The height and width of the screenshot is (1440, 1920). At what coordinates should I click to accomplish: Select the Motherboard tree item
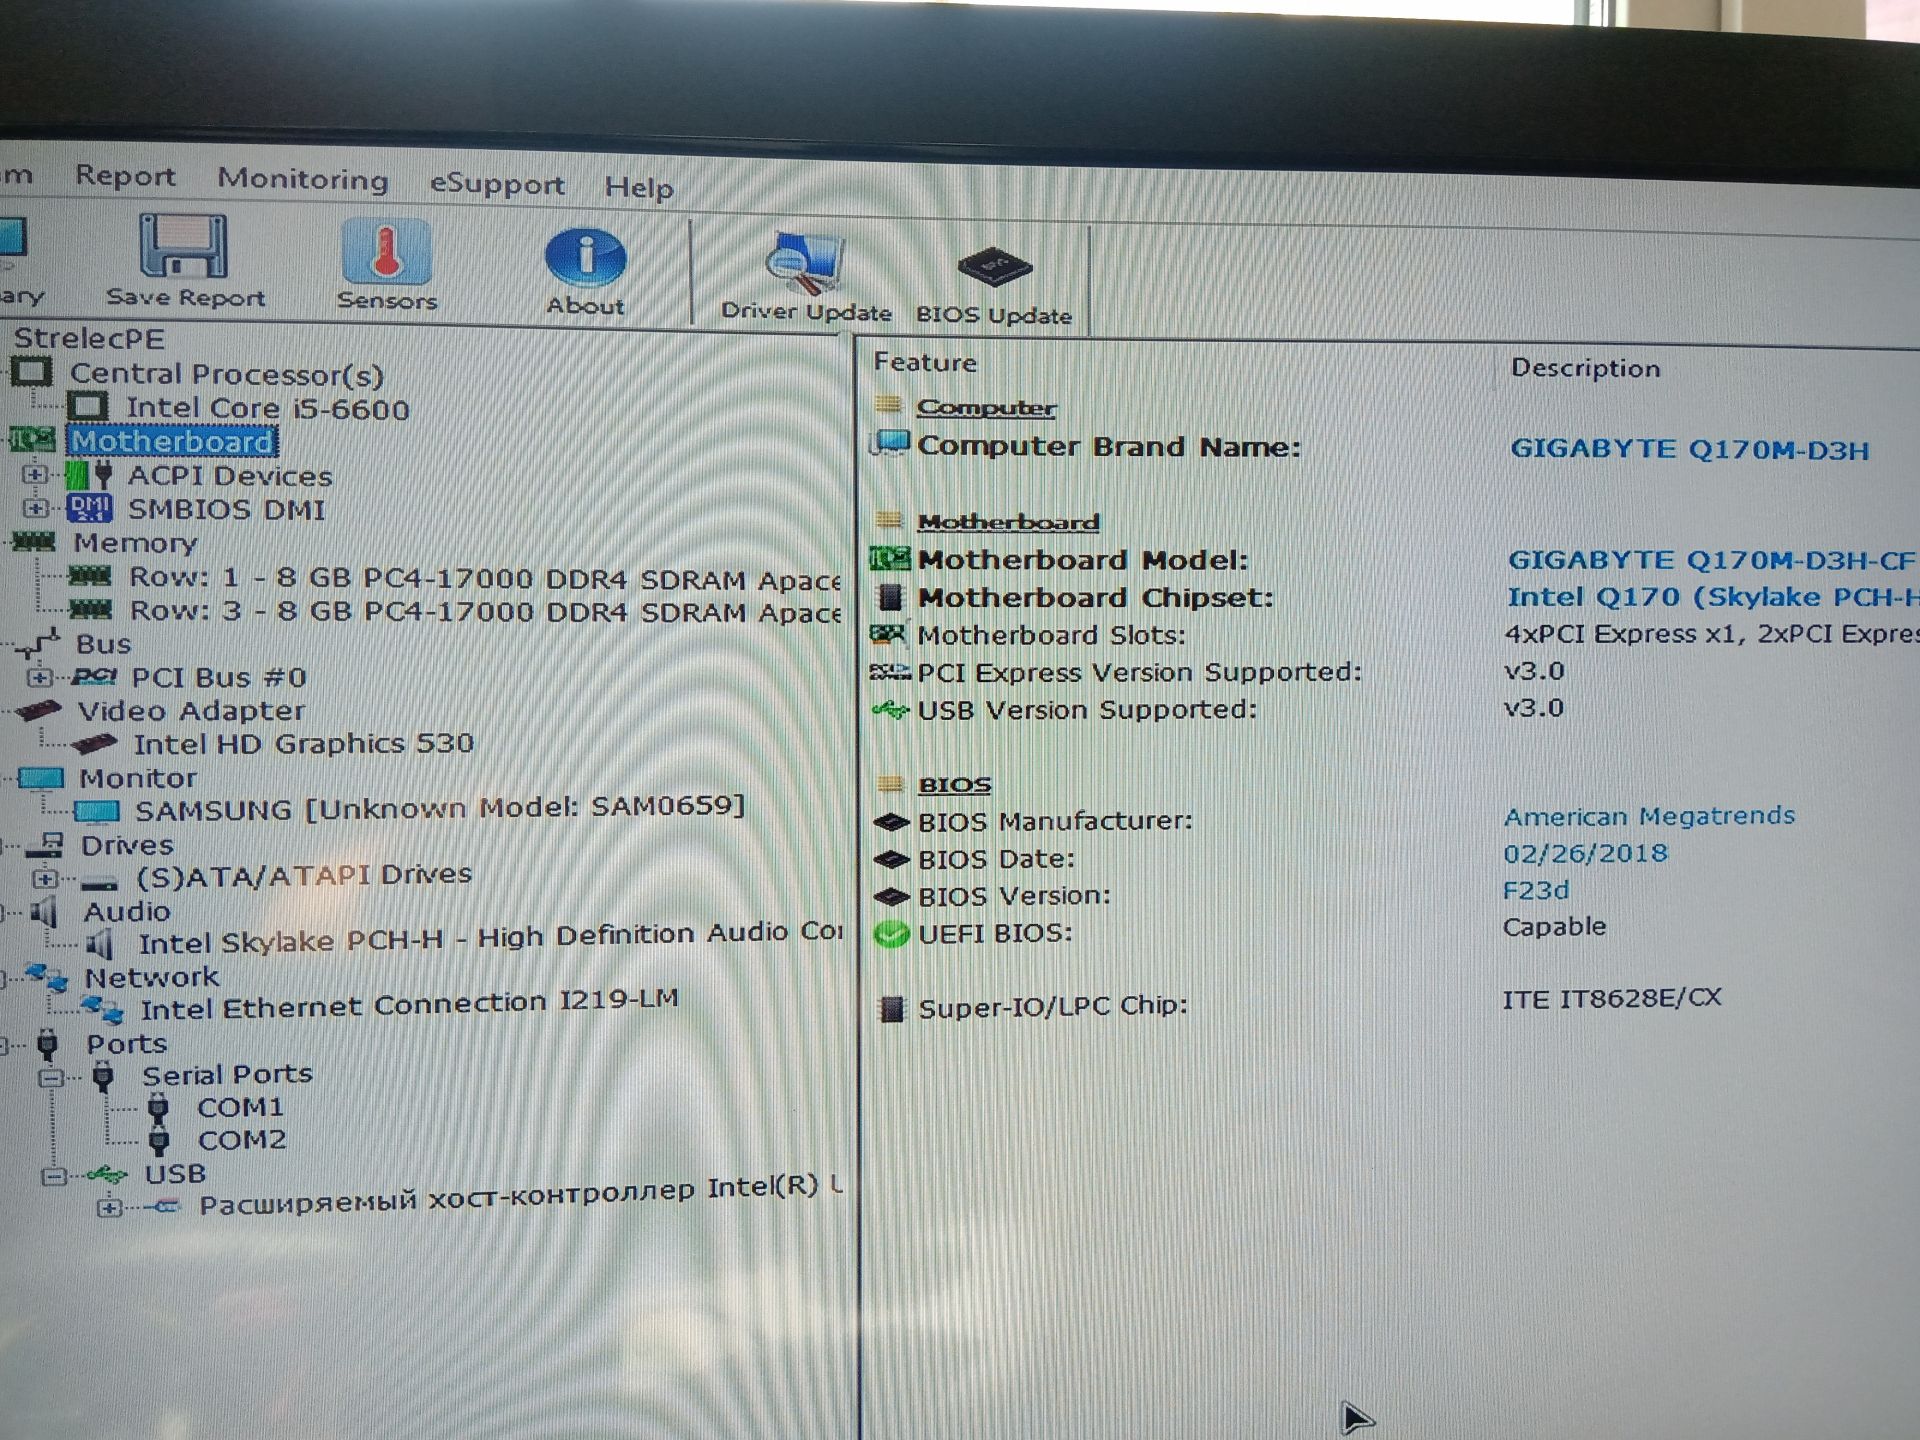(x=172, y=441)
